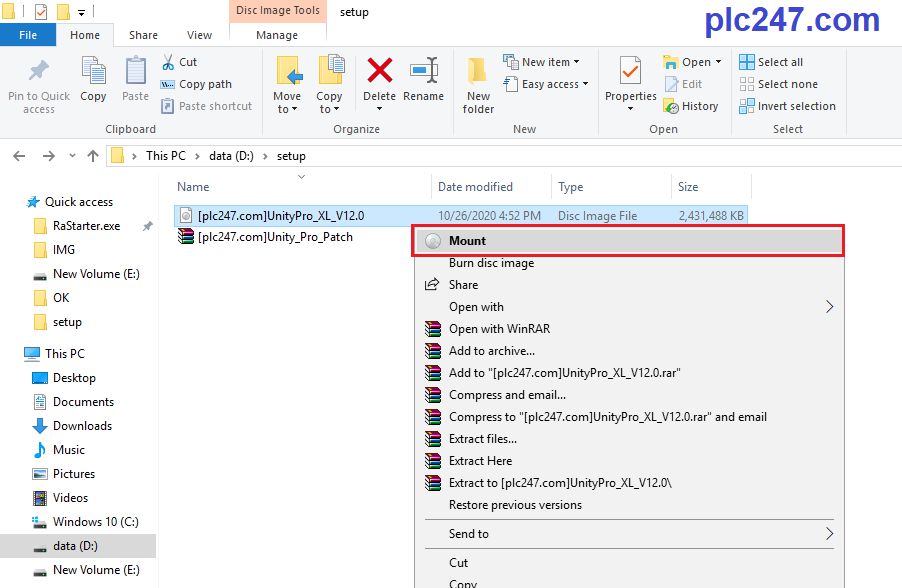The width and height of the screenshot is (902, 588).
Task: Click Open with WinRAR menu entry
Action: pos(628,329)
